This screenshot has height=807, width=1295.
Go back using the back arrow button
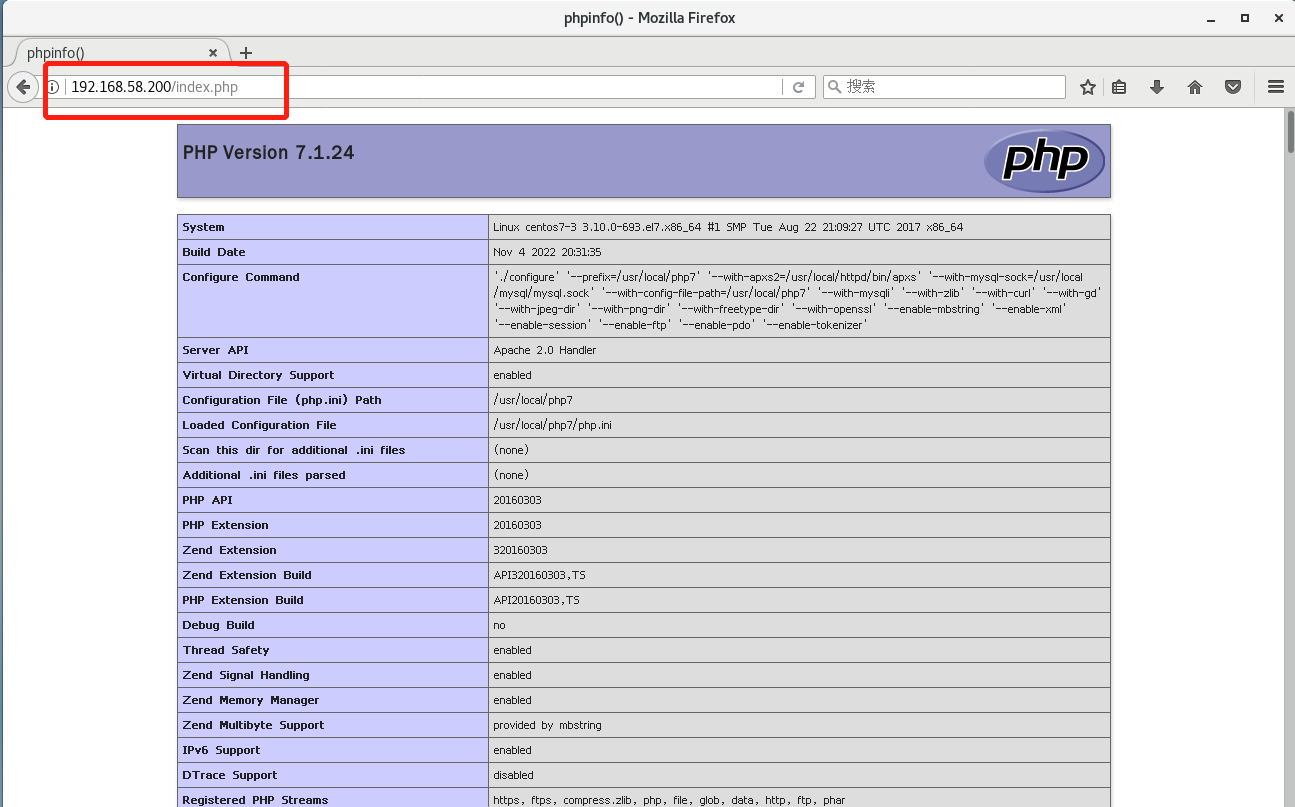point(23,87)
